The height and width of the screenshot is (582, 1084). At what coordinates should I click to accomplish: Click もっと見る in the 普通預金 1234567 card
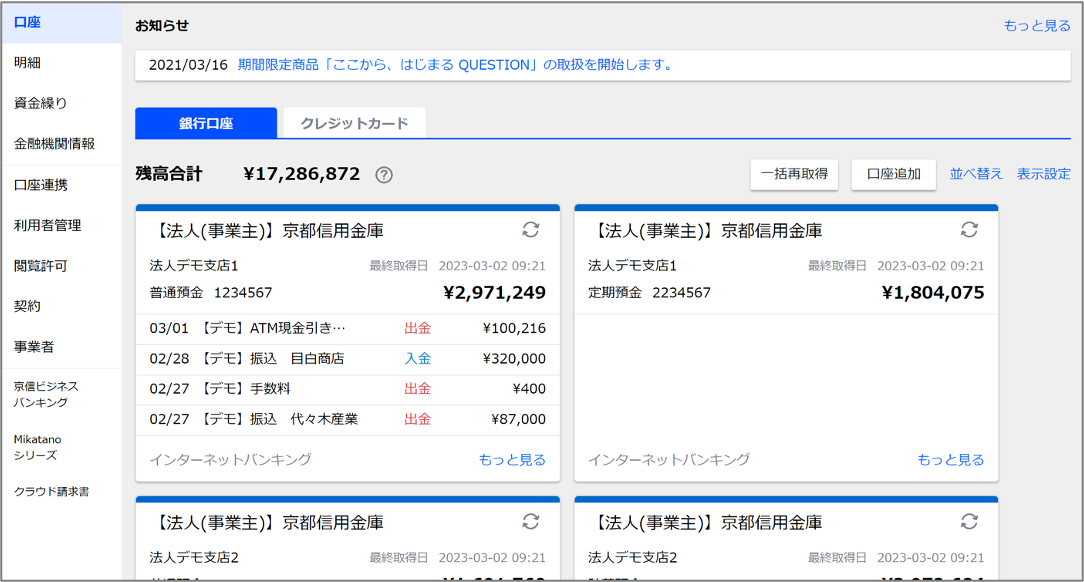point(512,460)
